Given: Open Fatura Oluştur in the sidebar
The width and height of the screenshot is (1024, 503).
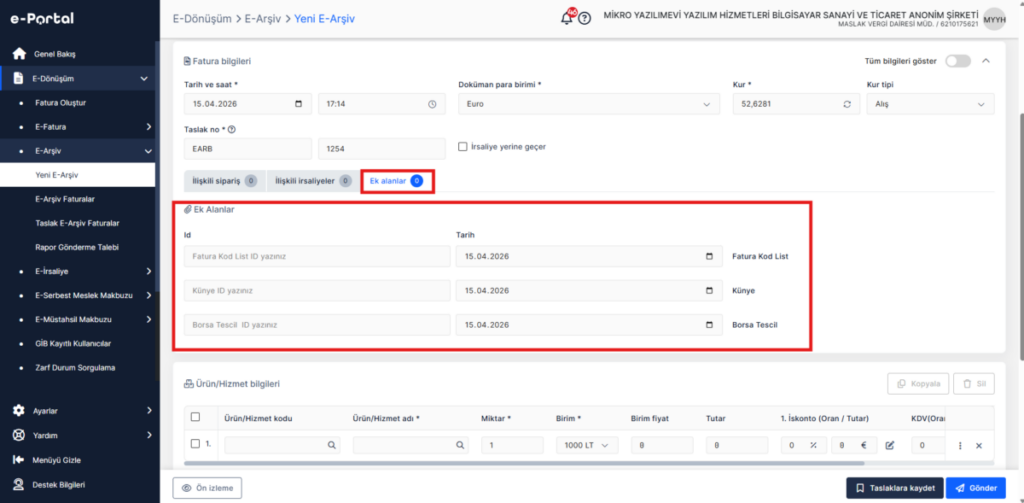Looking at the screenshot, I should point(61,103).
